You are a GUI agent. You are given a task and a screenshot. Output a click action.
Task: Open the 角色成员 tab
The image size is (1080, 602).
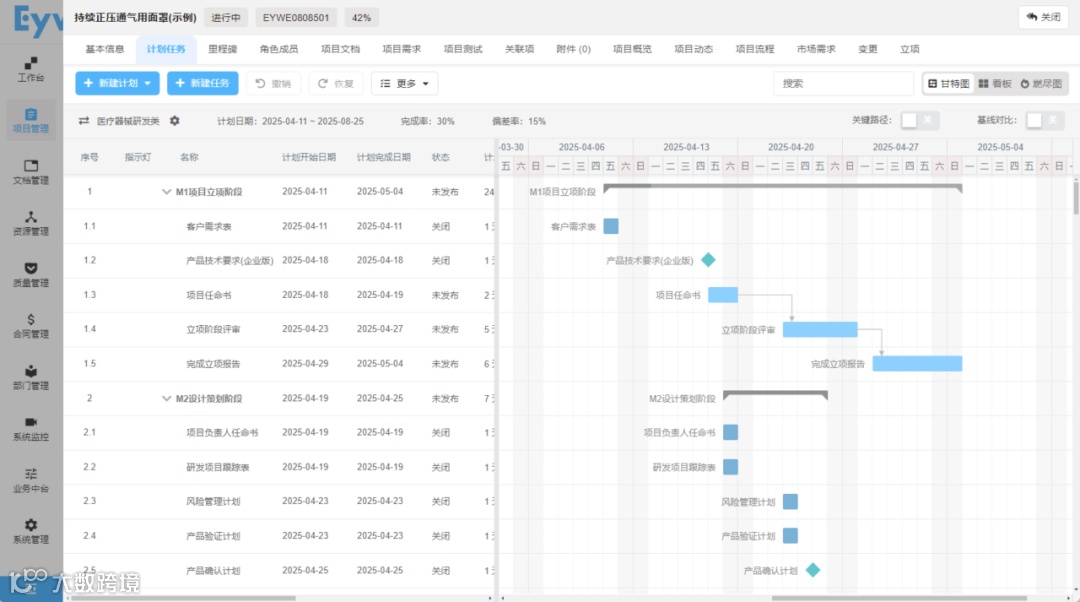pos(279,49)
